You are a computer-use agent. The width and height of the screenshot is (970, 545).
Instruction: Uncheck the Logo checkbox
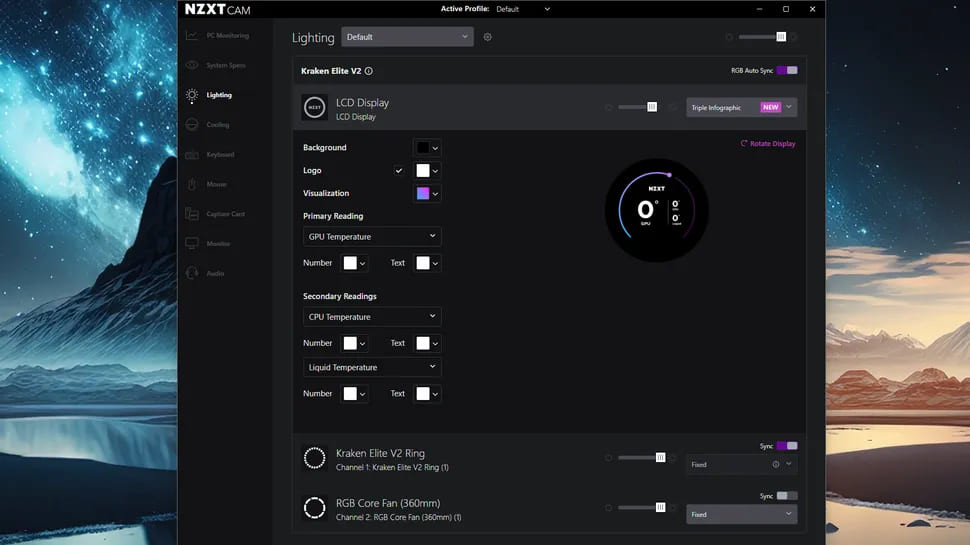coord(399,171)
